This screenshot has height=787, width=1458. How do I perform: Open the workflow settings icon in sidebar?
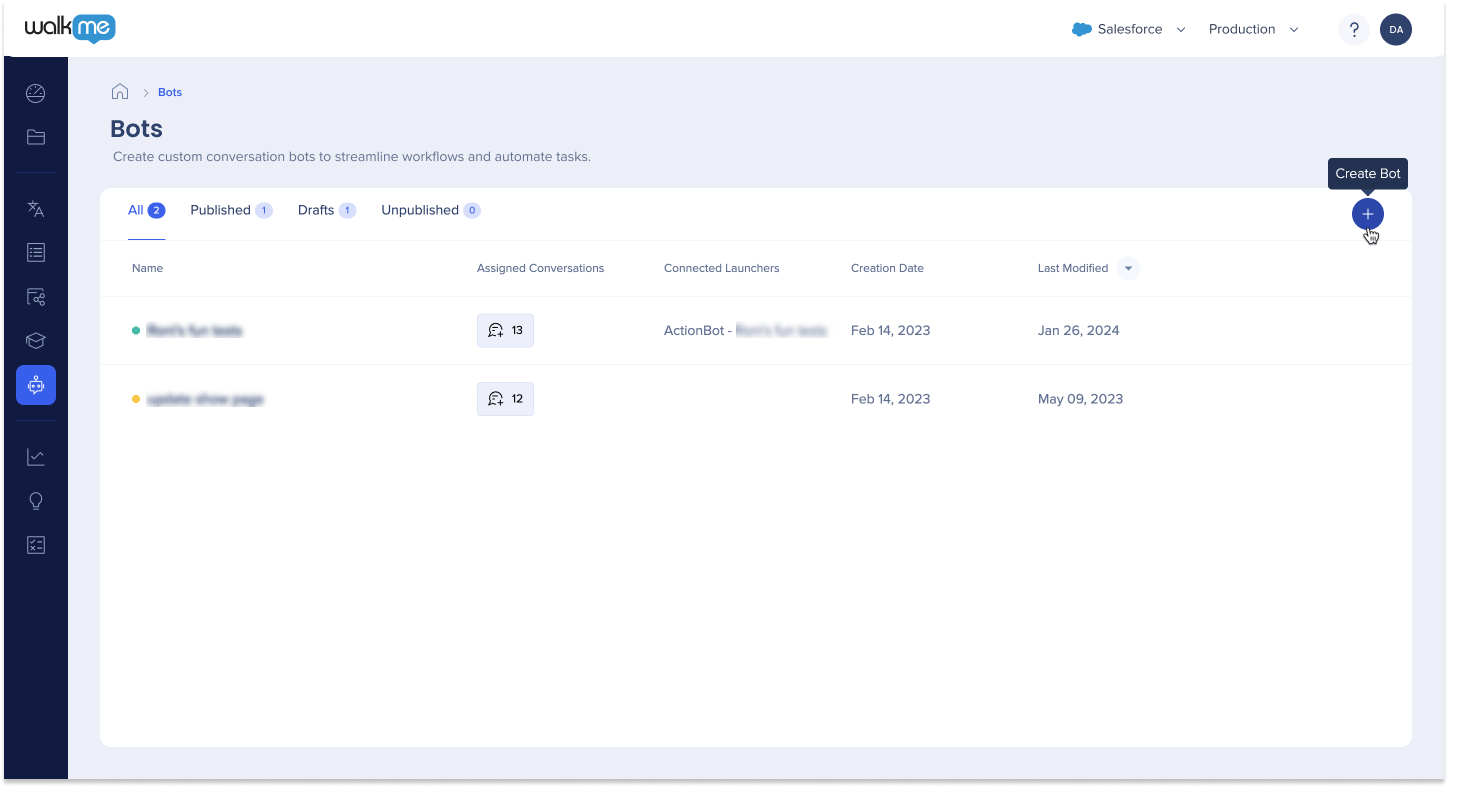pyautogui.click(x=36, y=297)
